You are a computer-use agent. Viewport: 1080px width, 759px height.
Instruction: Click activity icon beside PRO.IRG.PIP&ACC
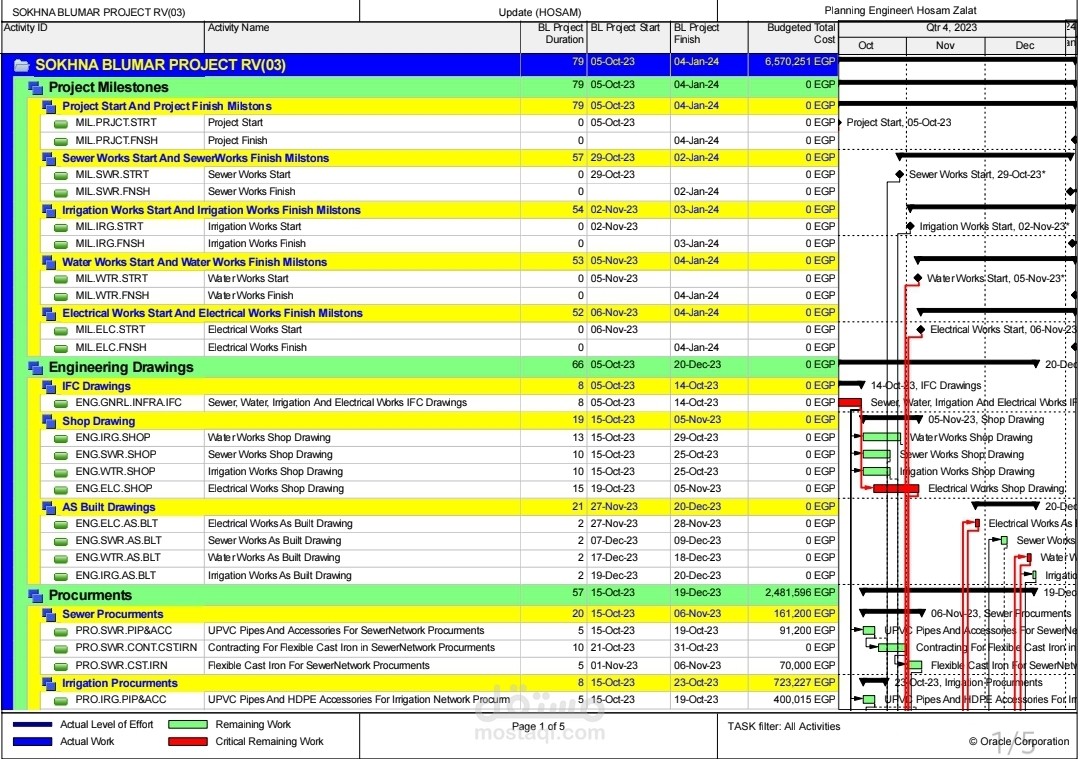coord(61,700)
